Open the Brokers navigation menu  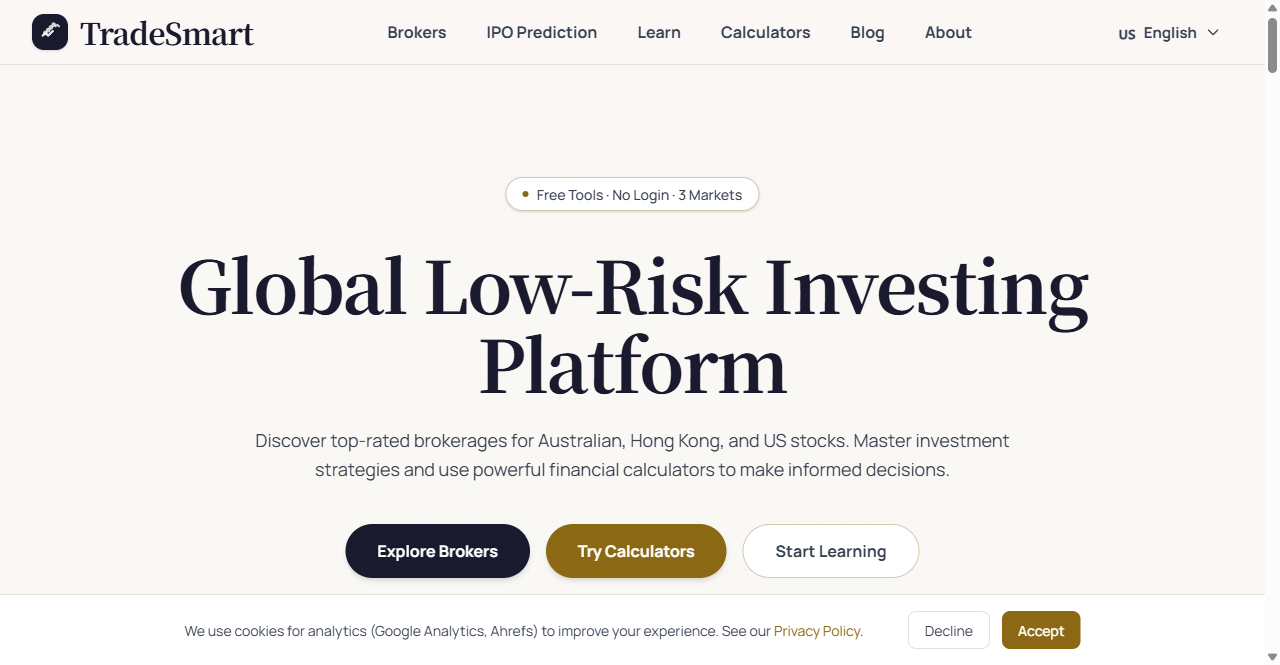point(417,32)
